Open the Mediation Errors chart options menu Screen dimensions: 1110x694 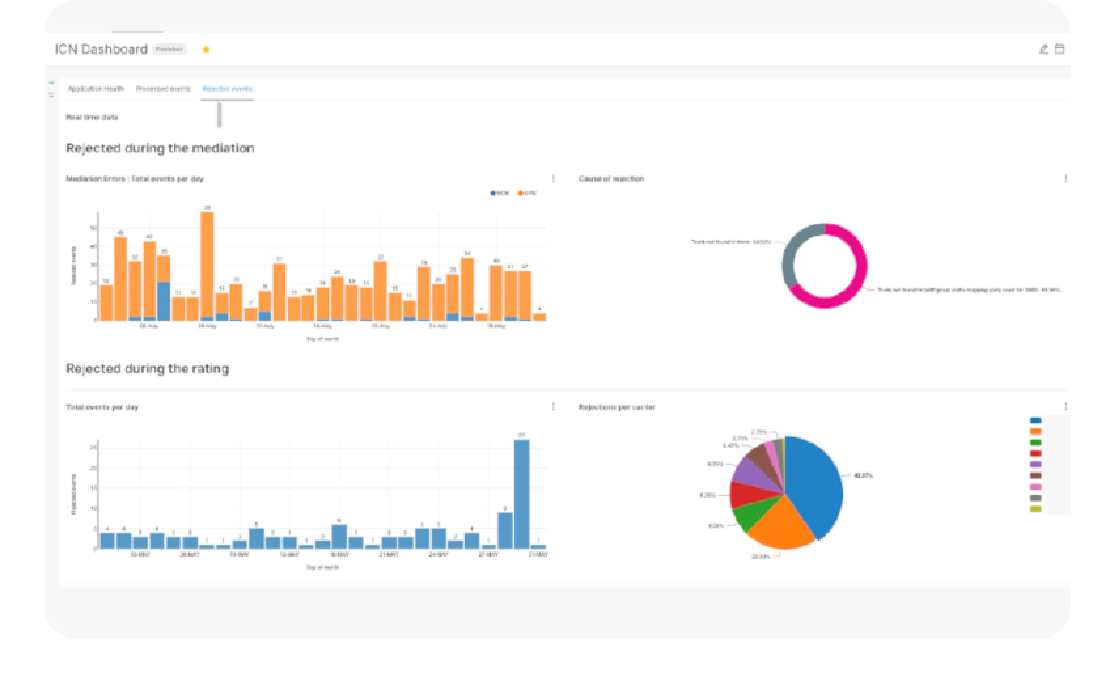tap(554, 178)
